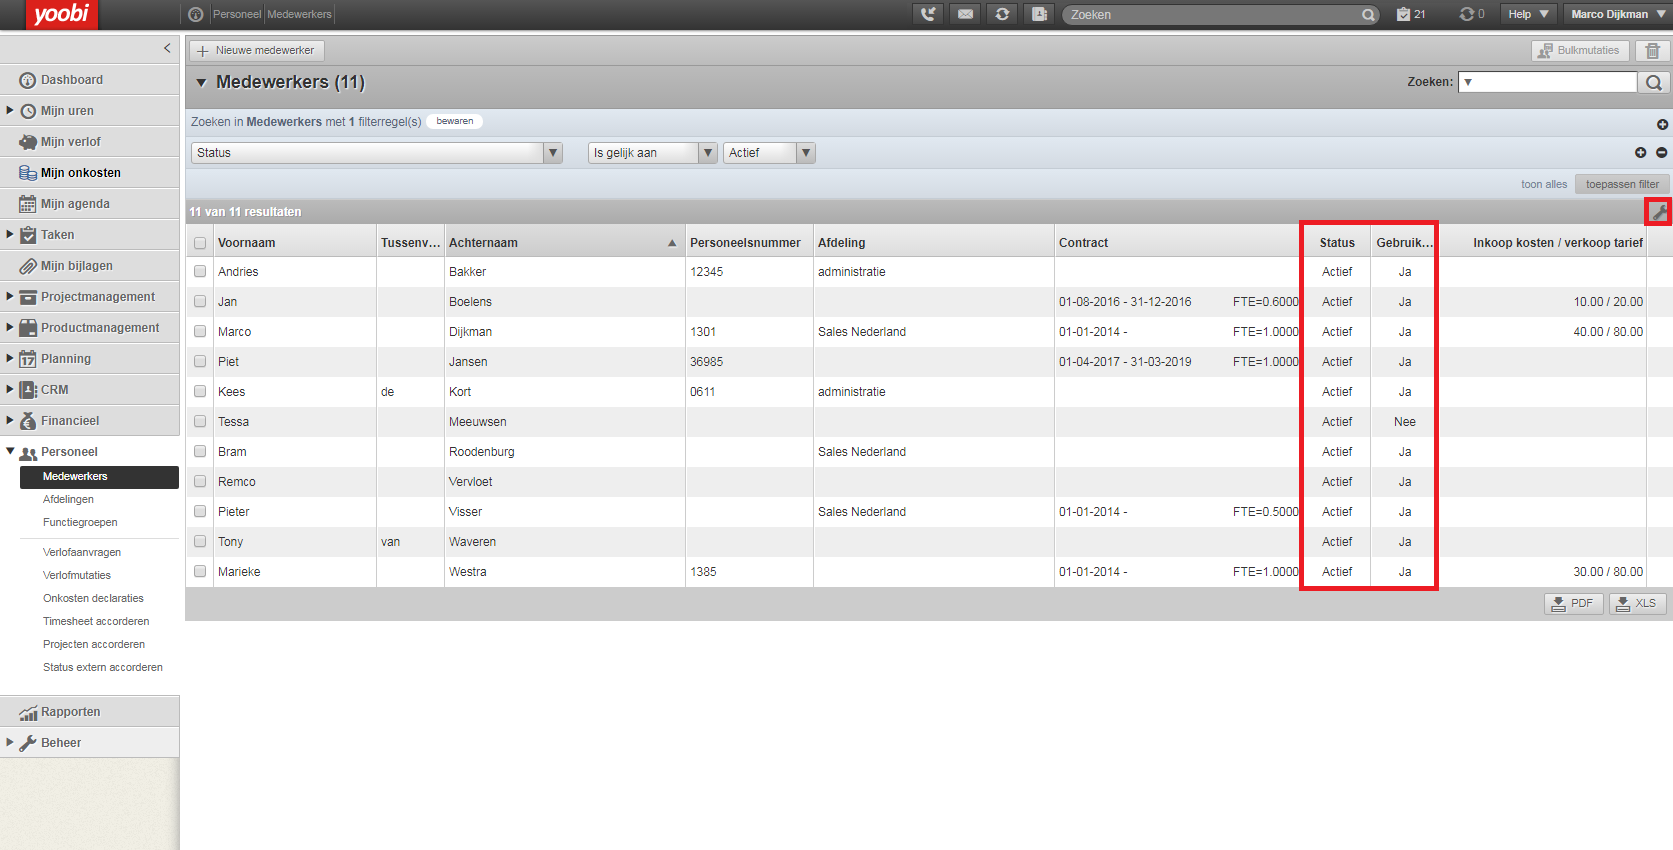The width and height of the screenshot is (1673, 850).
Task: Open the Actief value dropdown
Action: (x=769, y=153)
